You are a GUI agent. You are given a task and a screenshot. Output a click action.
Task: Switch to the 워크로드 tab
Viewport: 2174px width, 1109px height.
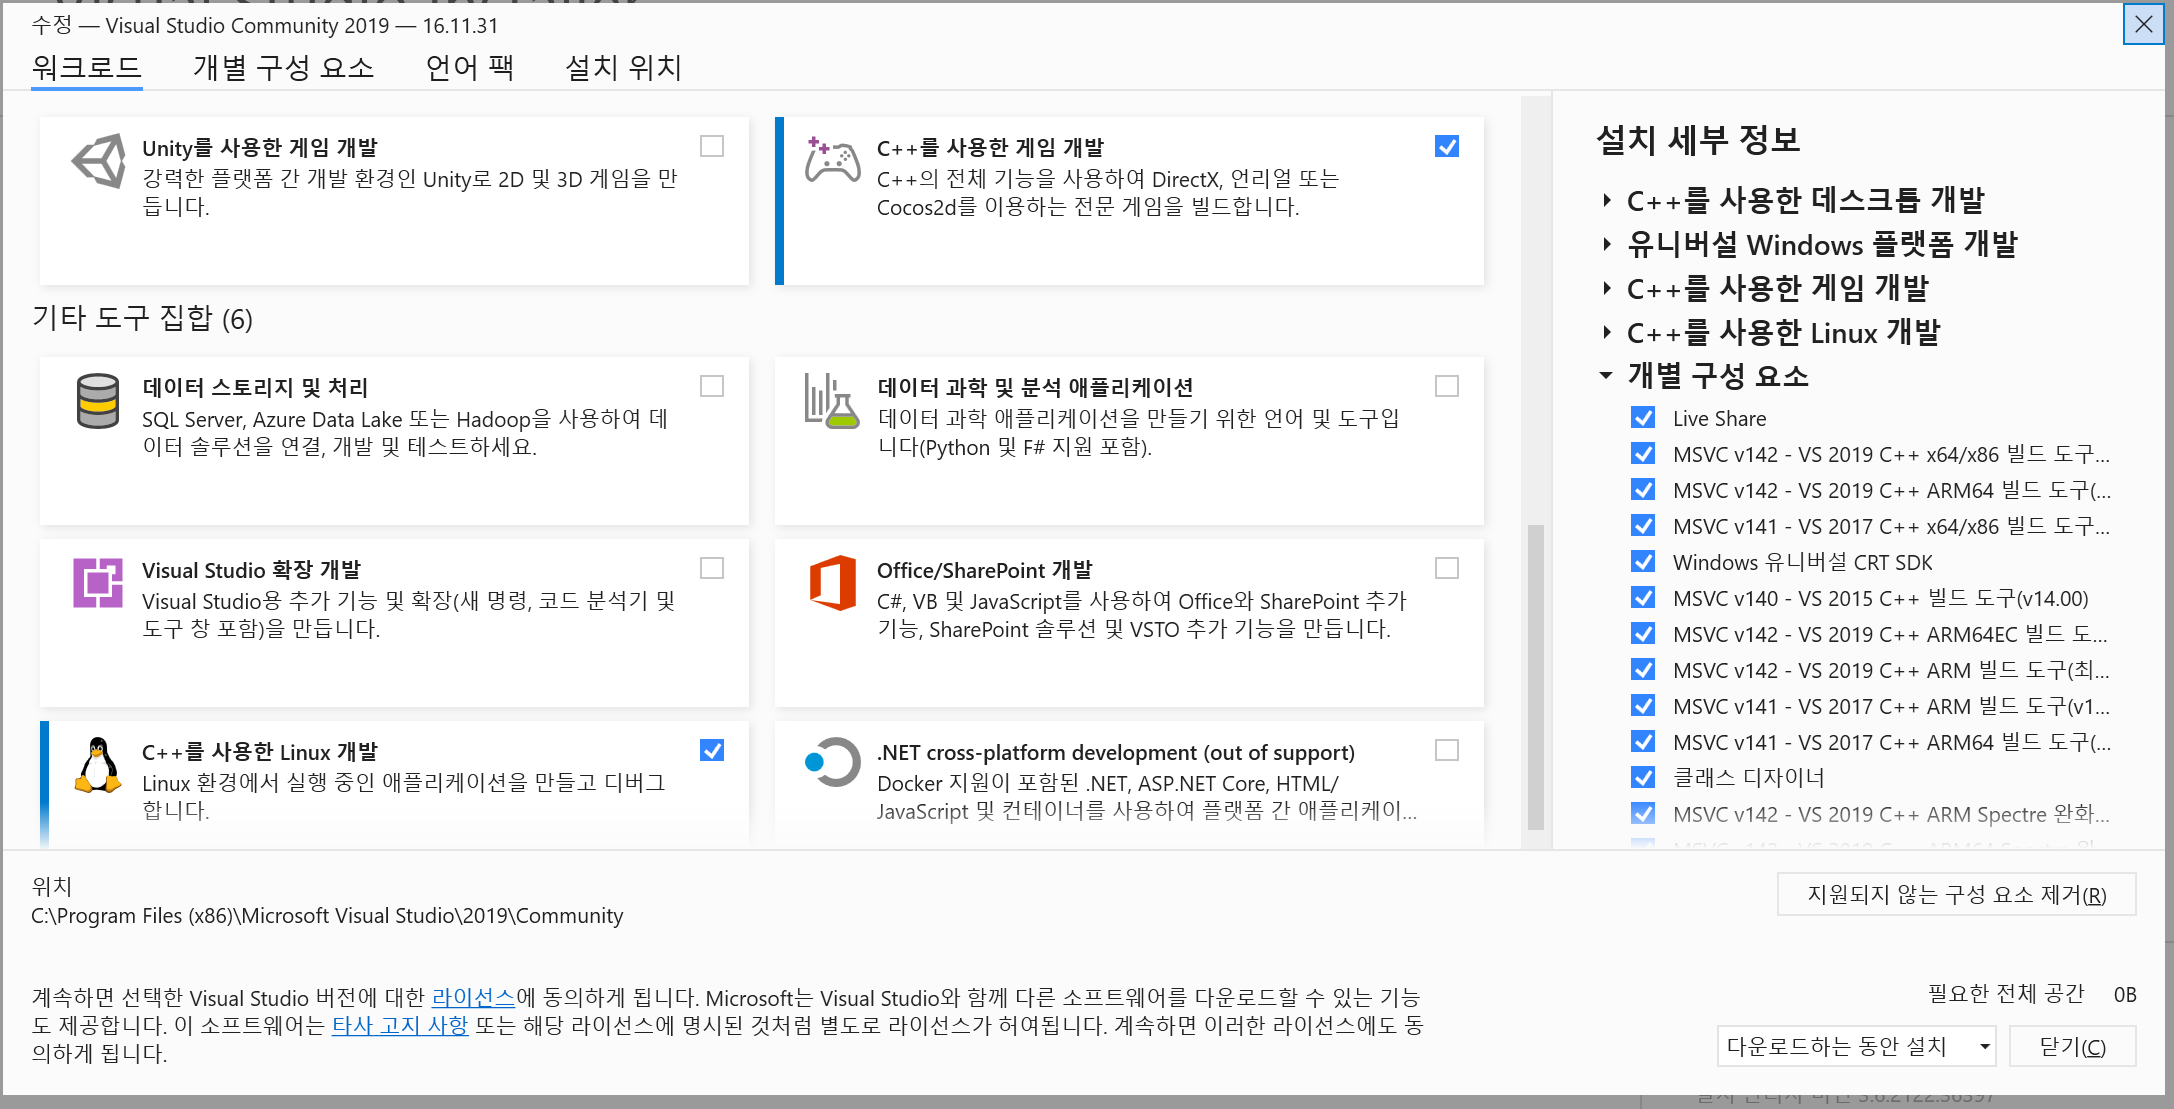pos(86,67)
